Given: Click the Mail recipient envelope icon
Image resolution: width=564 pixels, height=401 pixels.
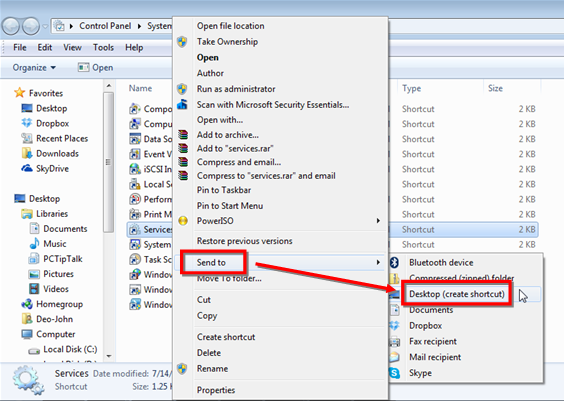Looking at the screenshot, I should click(395, 357).
